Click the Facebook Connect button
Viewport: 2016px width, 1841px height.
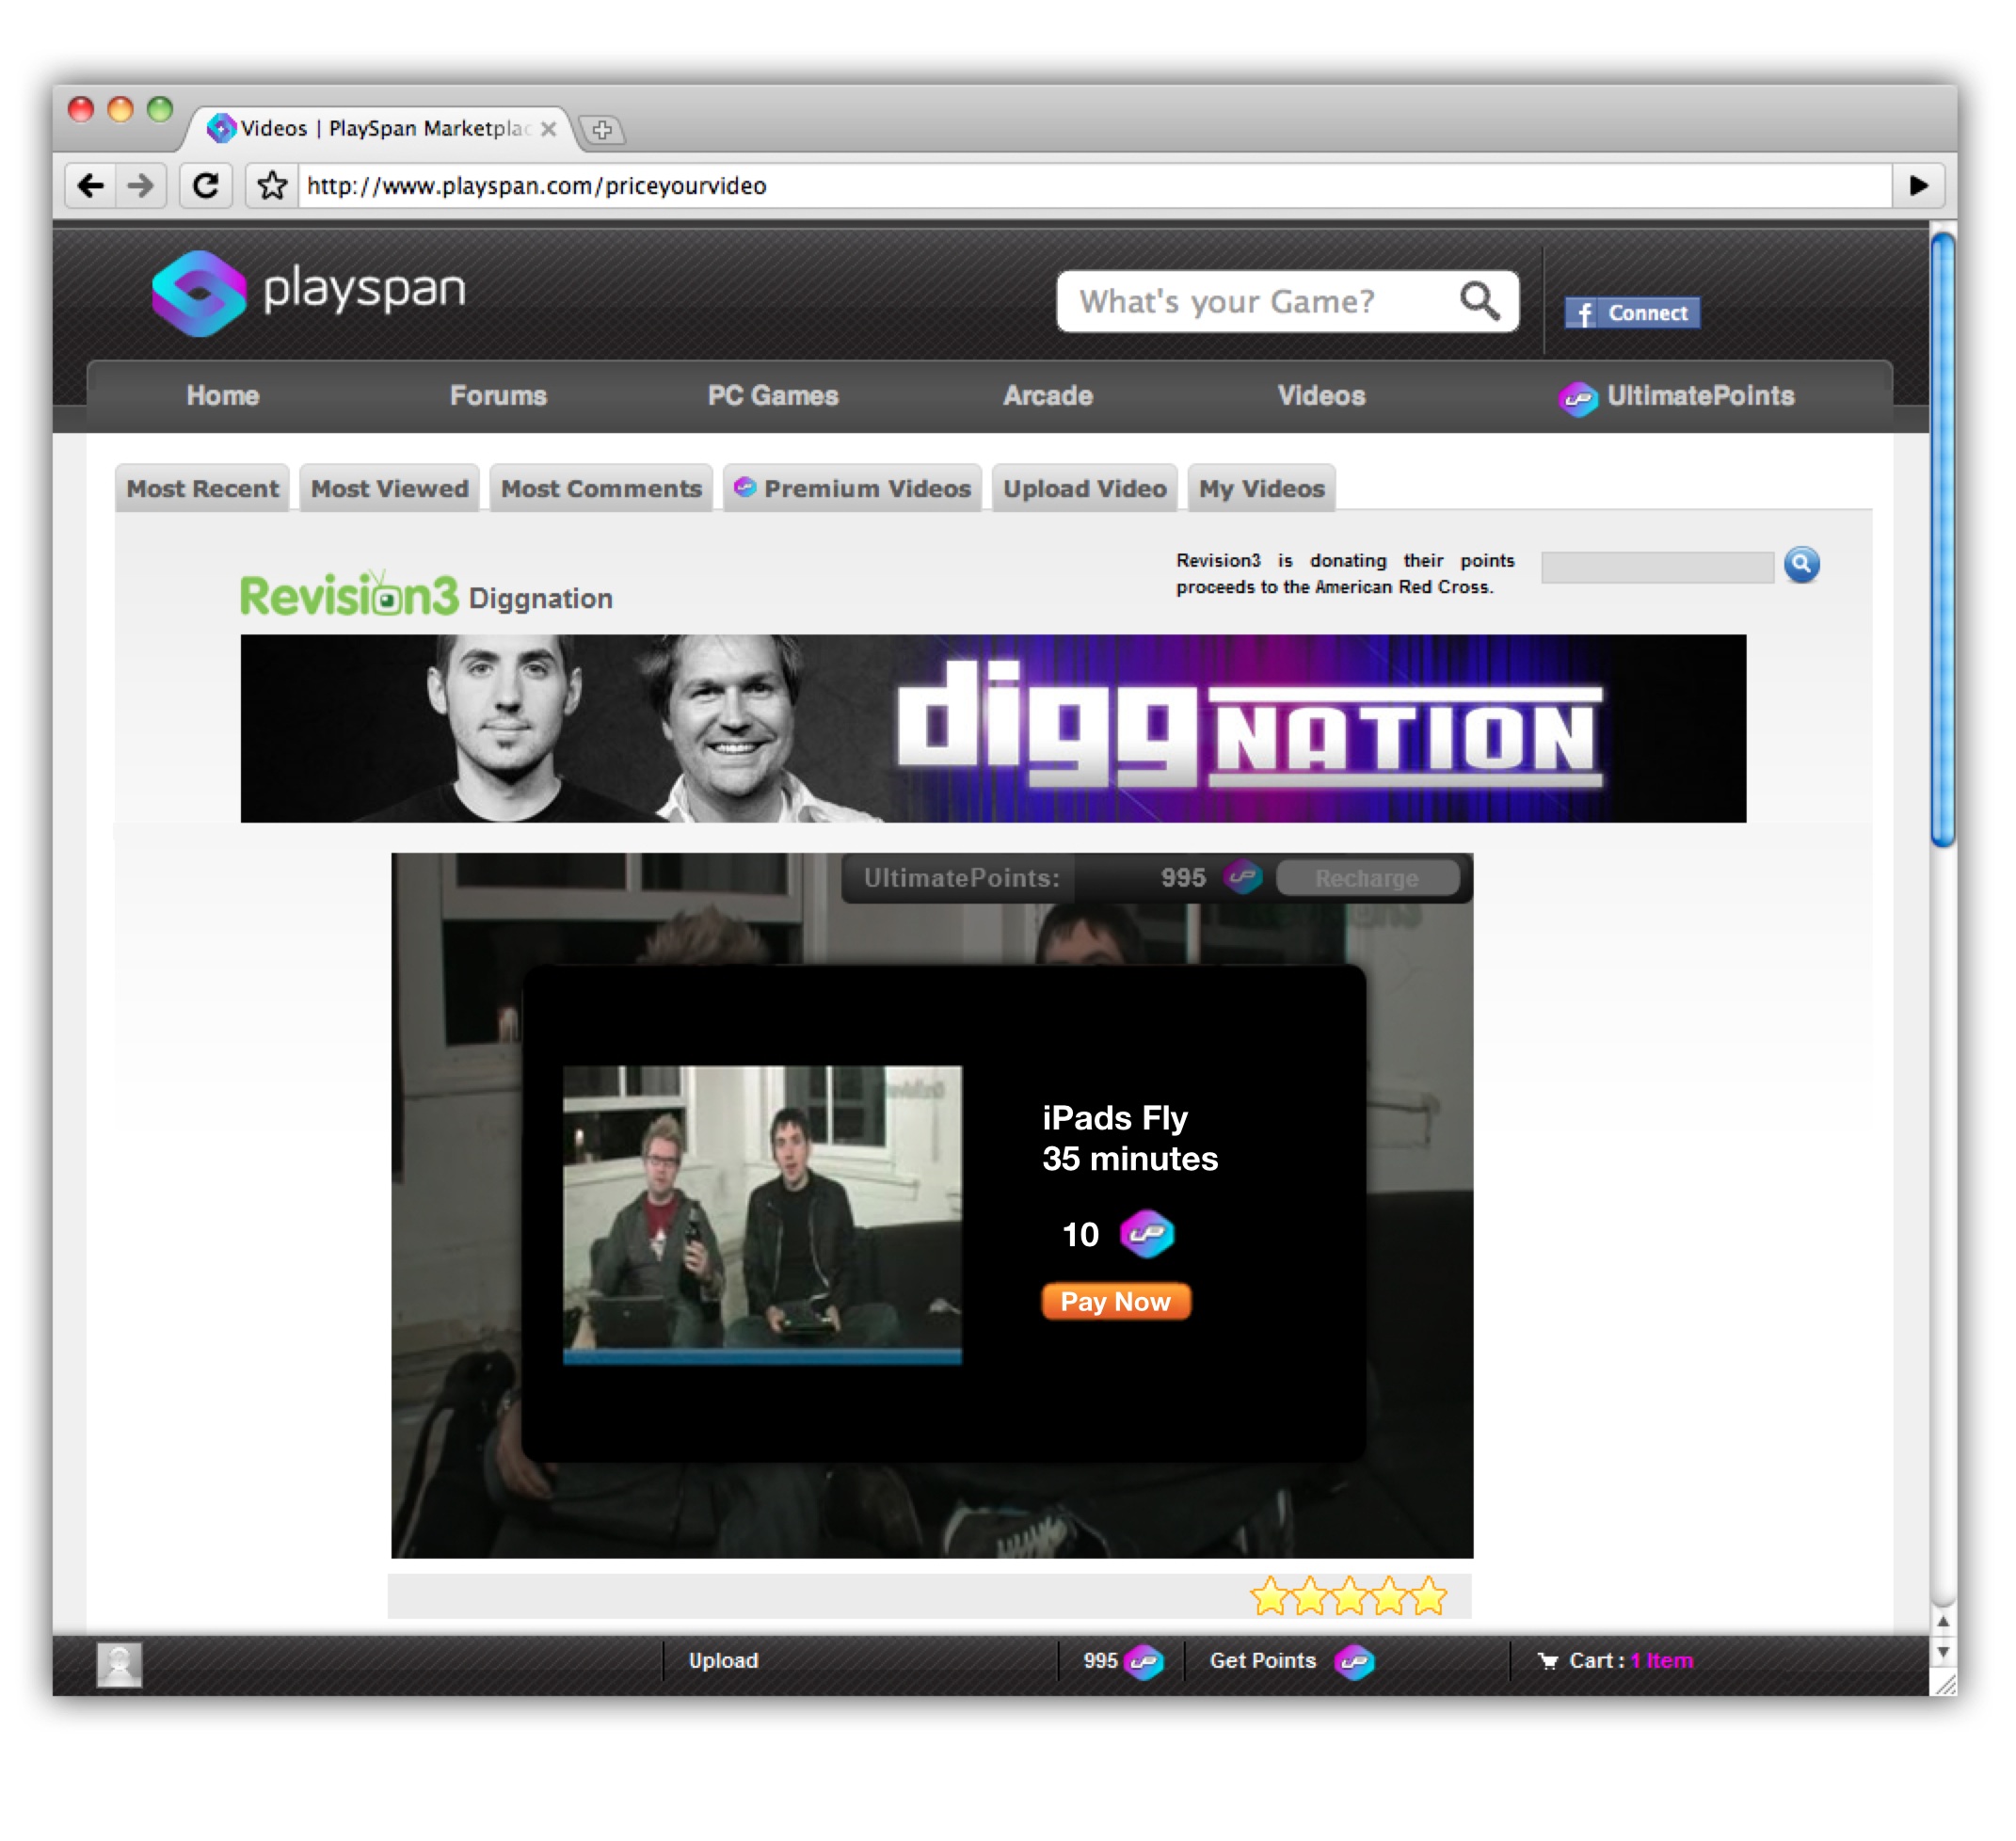click(x=1632, y=313)
